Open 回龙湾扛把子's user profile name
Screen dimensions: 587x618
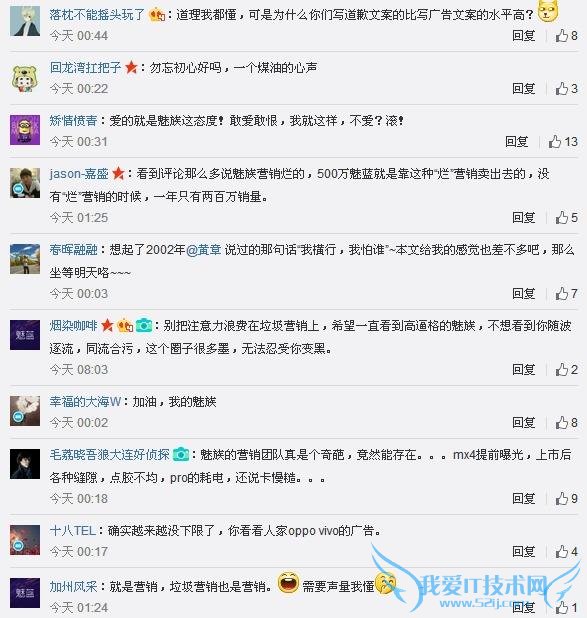[86, 67]
